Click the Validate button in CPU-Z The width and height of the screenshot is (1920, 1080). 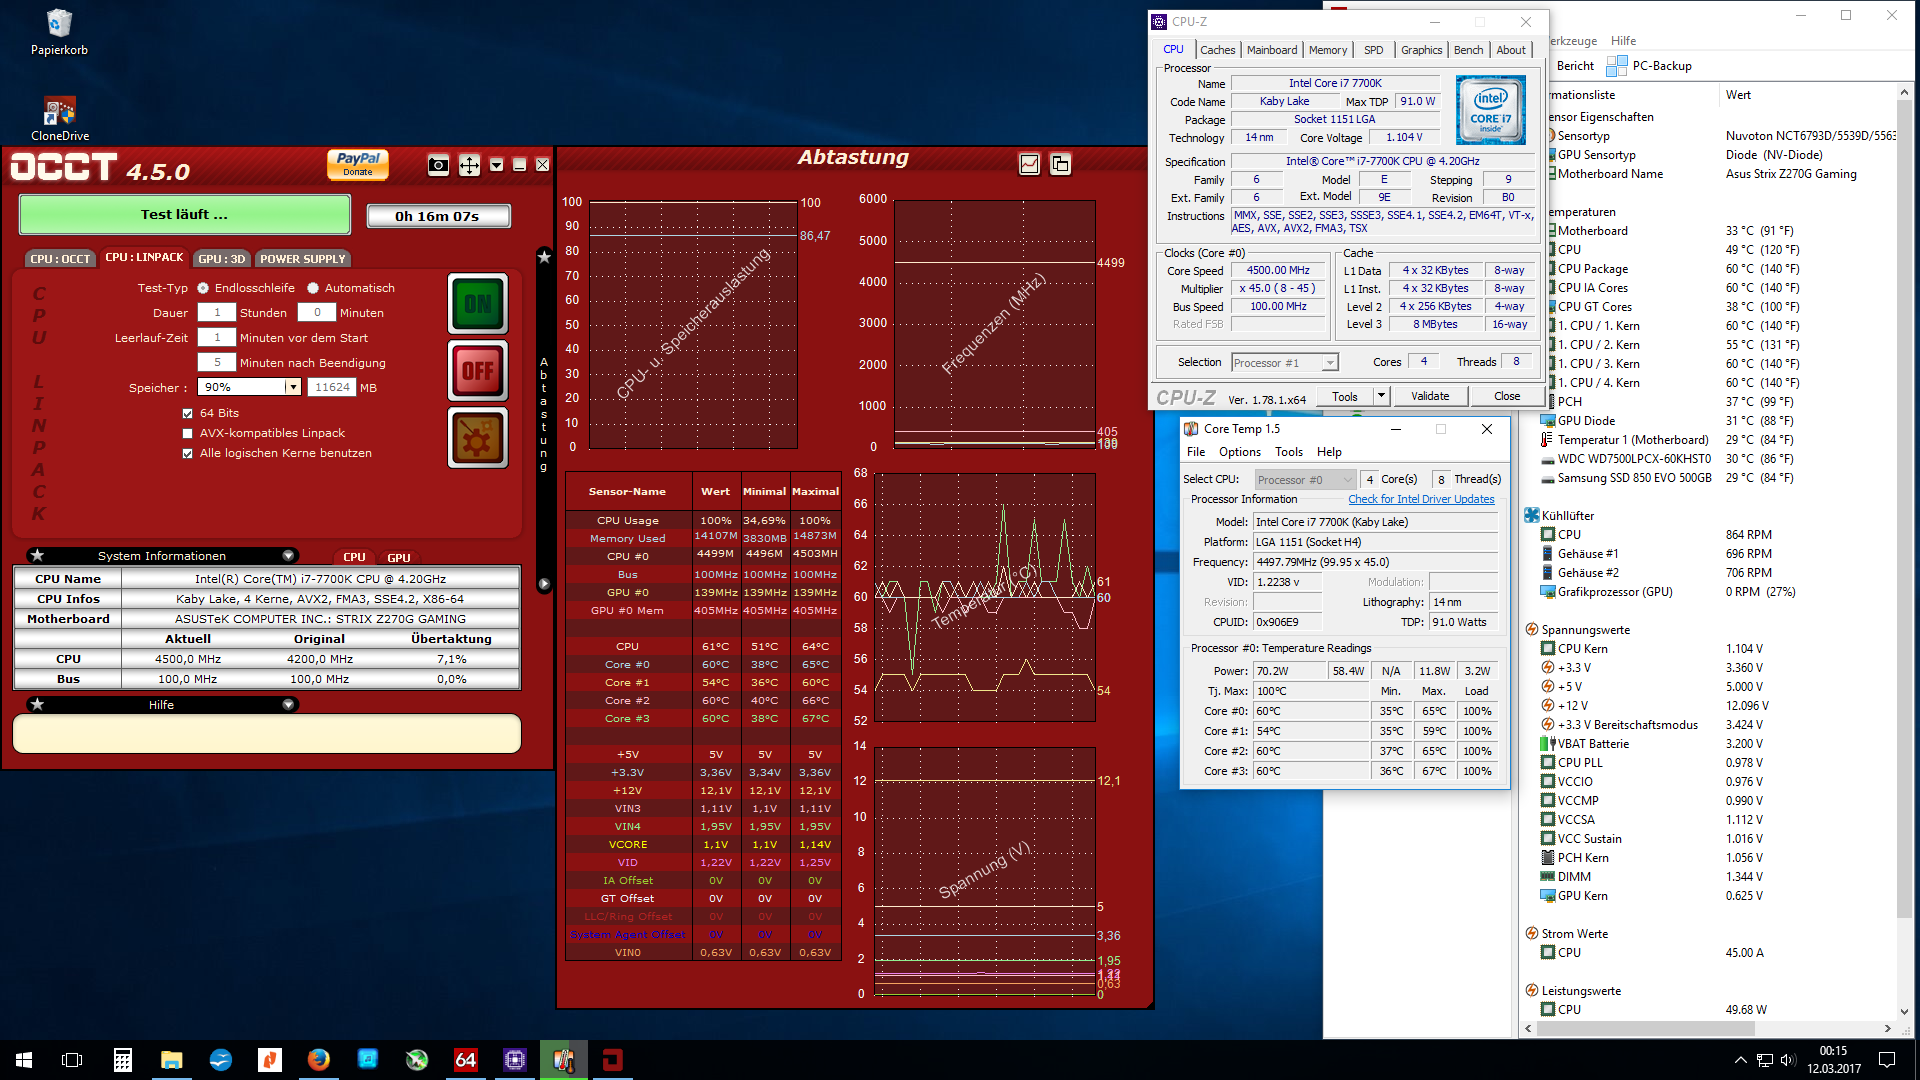1429,396
